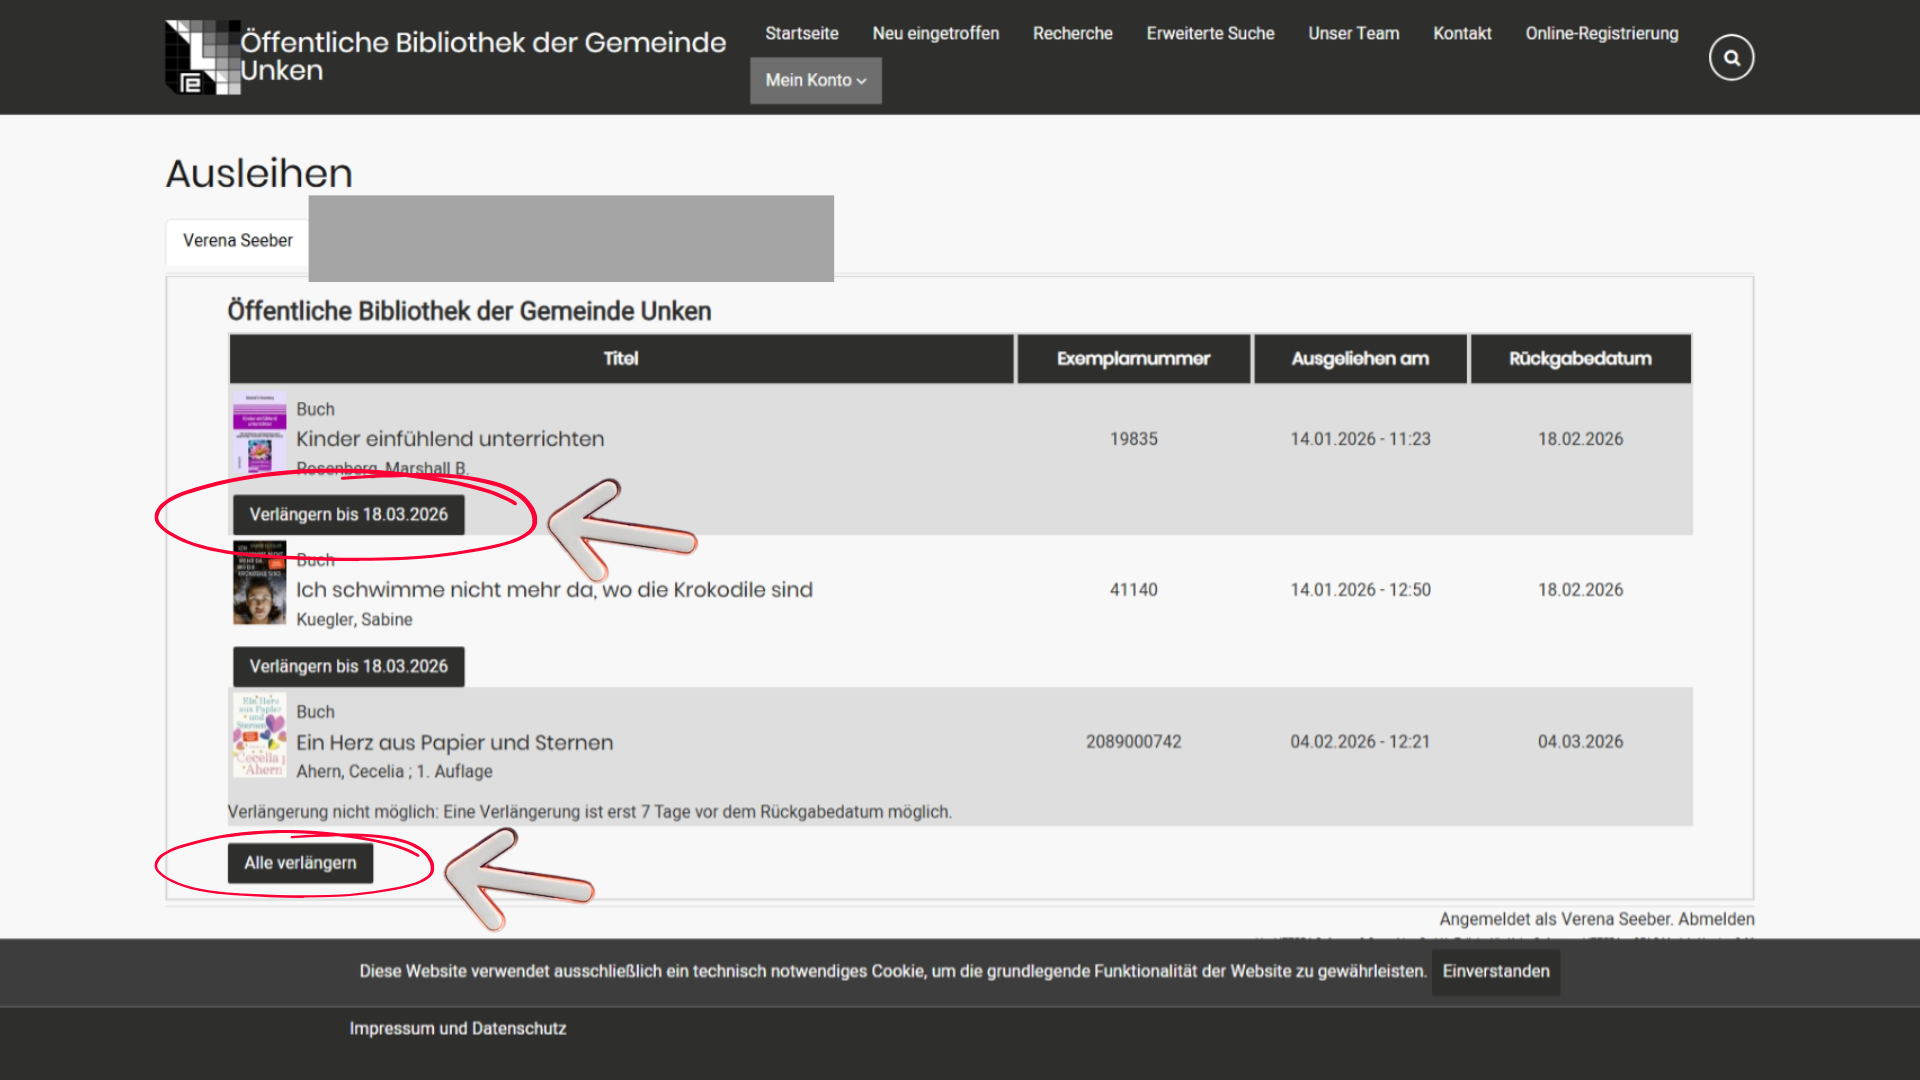This screenshot has width=1920, height=1080.
Task: Click the Abmelden logout link
Action: pyautogui.click(x=1716, y=919)
